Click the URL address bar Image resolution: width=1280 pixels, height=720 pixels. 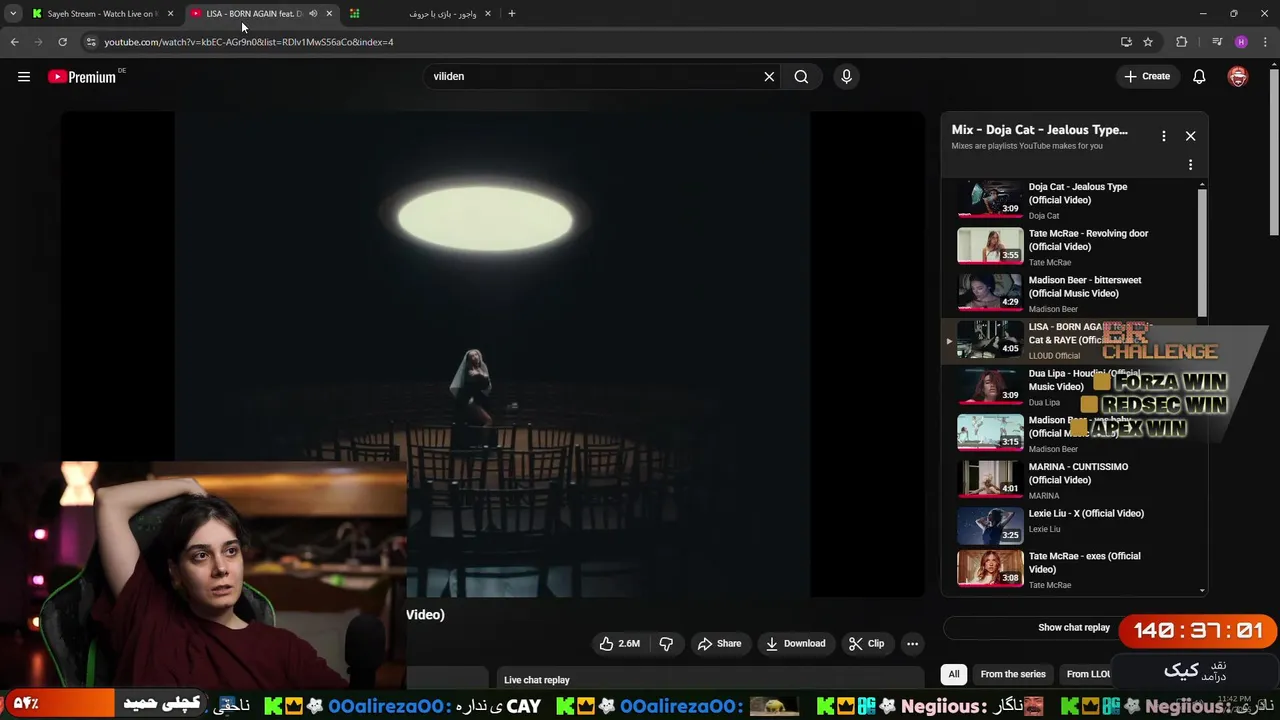[x=600, y=42]
